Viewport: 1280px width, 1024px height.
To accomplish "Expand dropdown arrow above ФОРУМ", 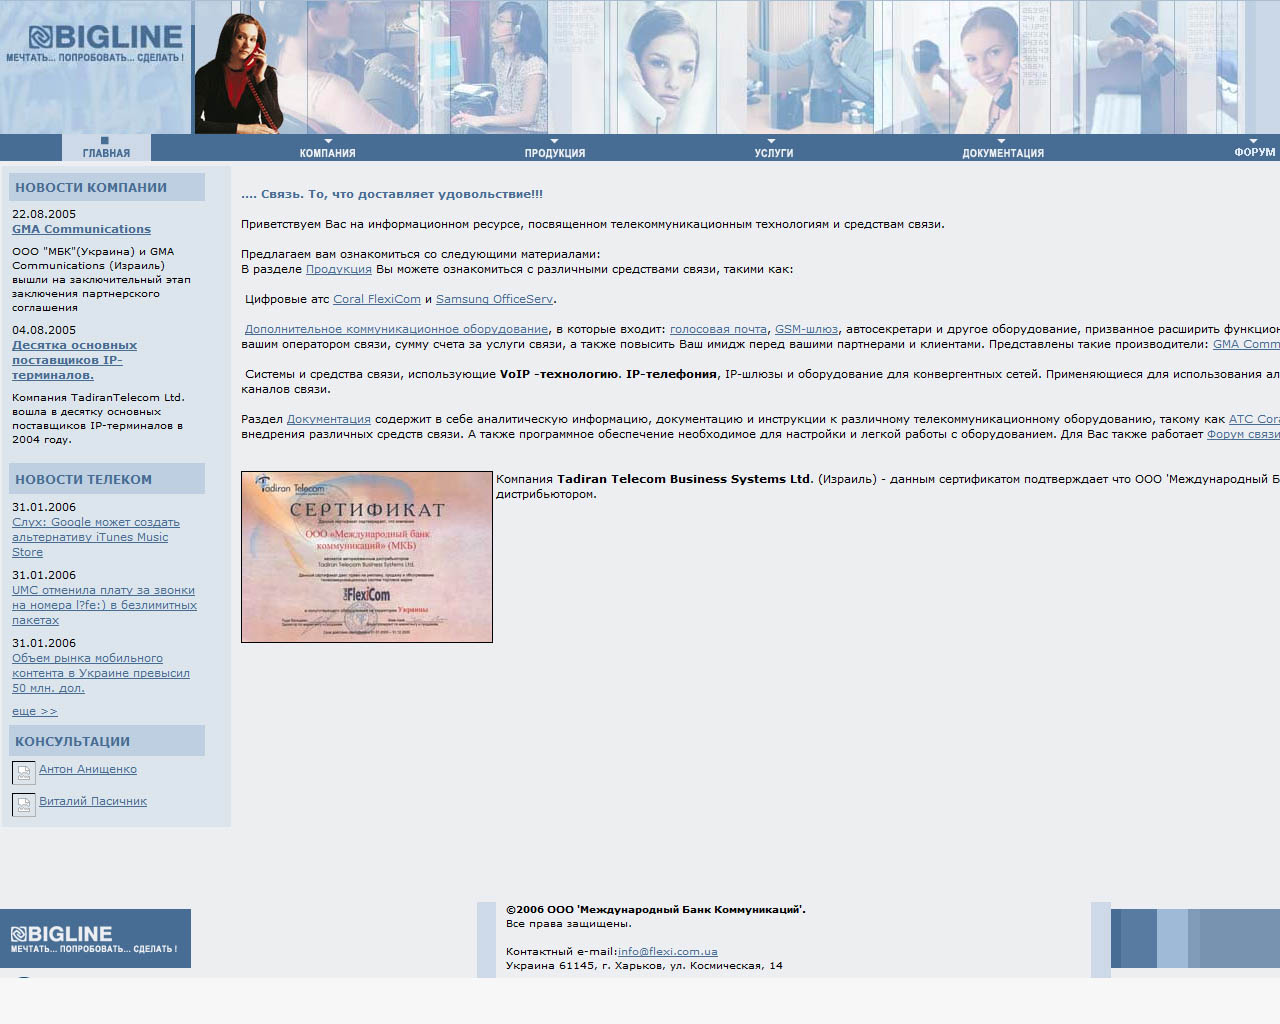I will click(x=1254, y=141).
